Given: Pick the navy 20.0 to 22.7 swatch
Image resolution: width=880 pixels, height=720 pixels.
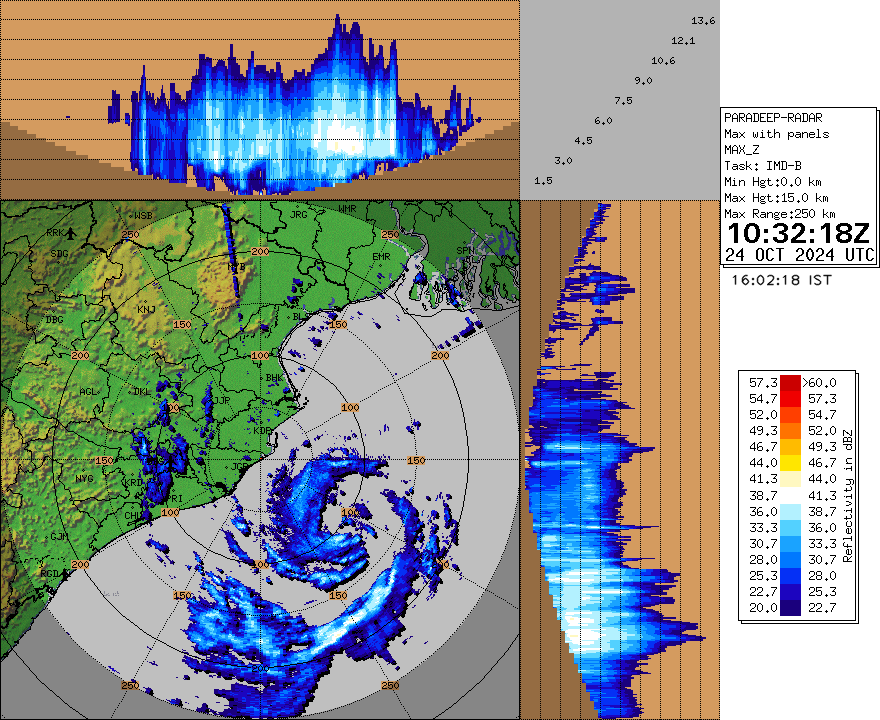Looking at the screenshot, I should [x=790, y=608].
